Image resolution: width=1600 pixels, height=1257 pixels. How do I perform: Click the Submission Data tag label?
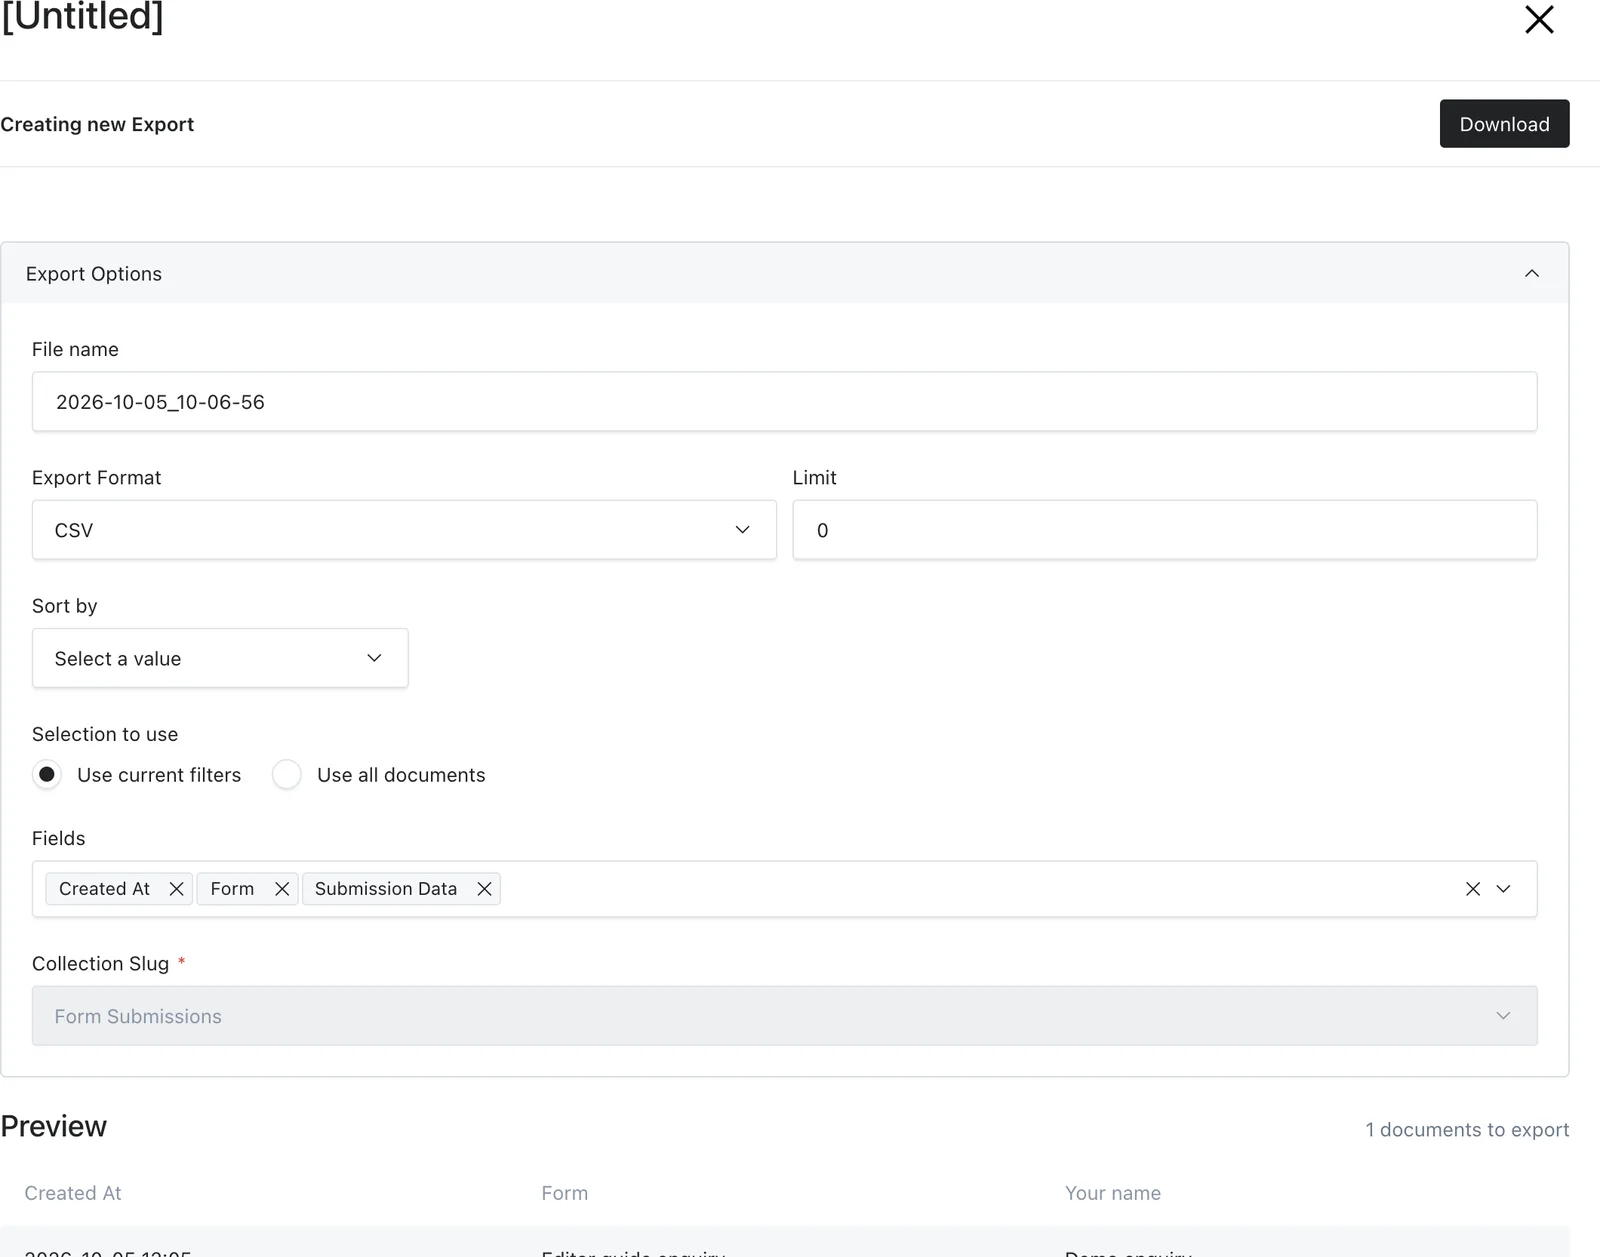click(x=386, y=889)
